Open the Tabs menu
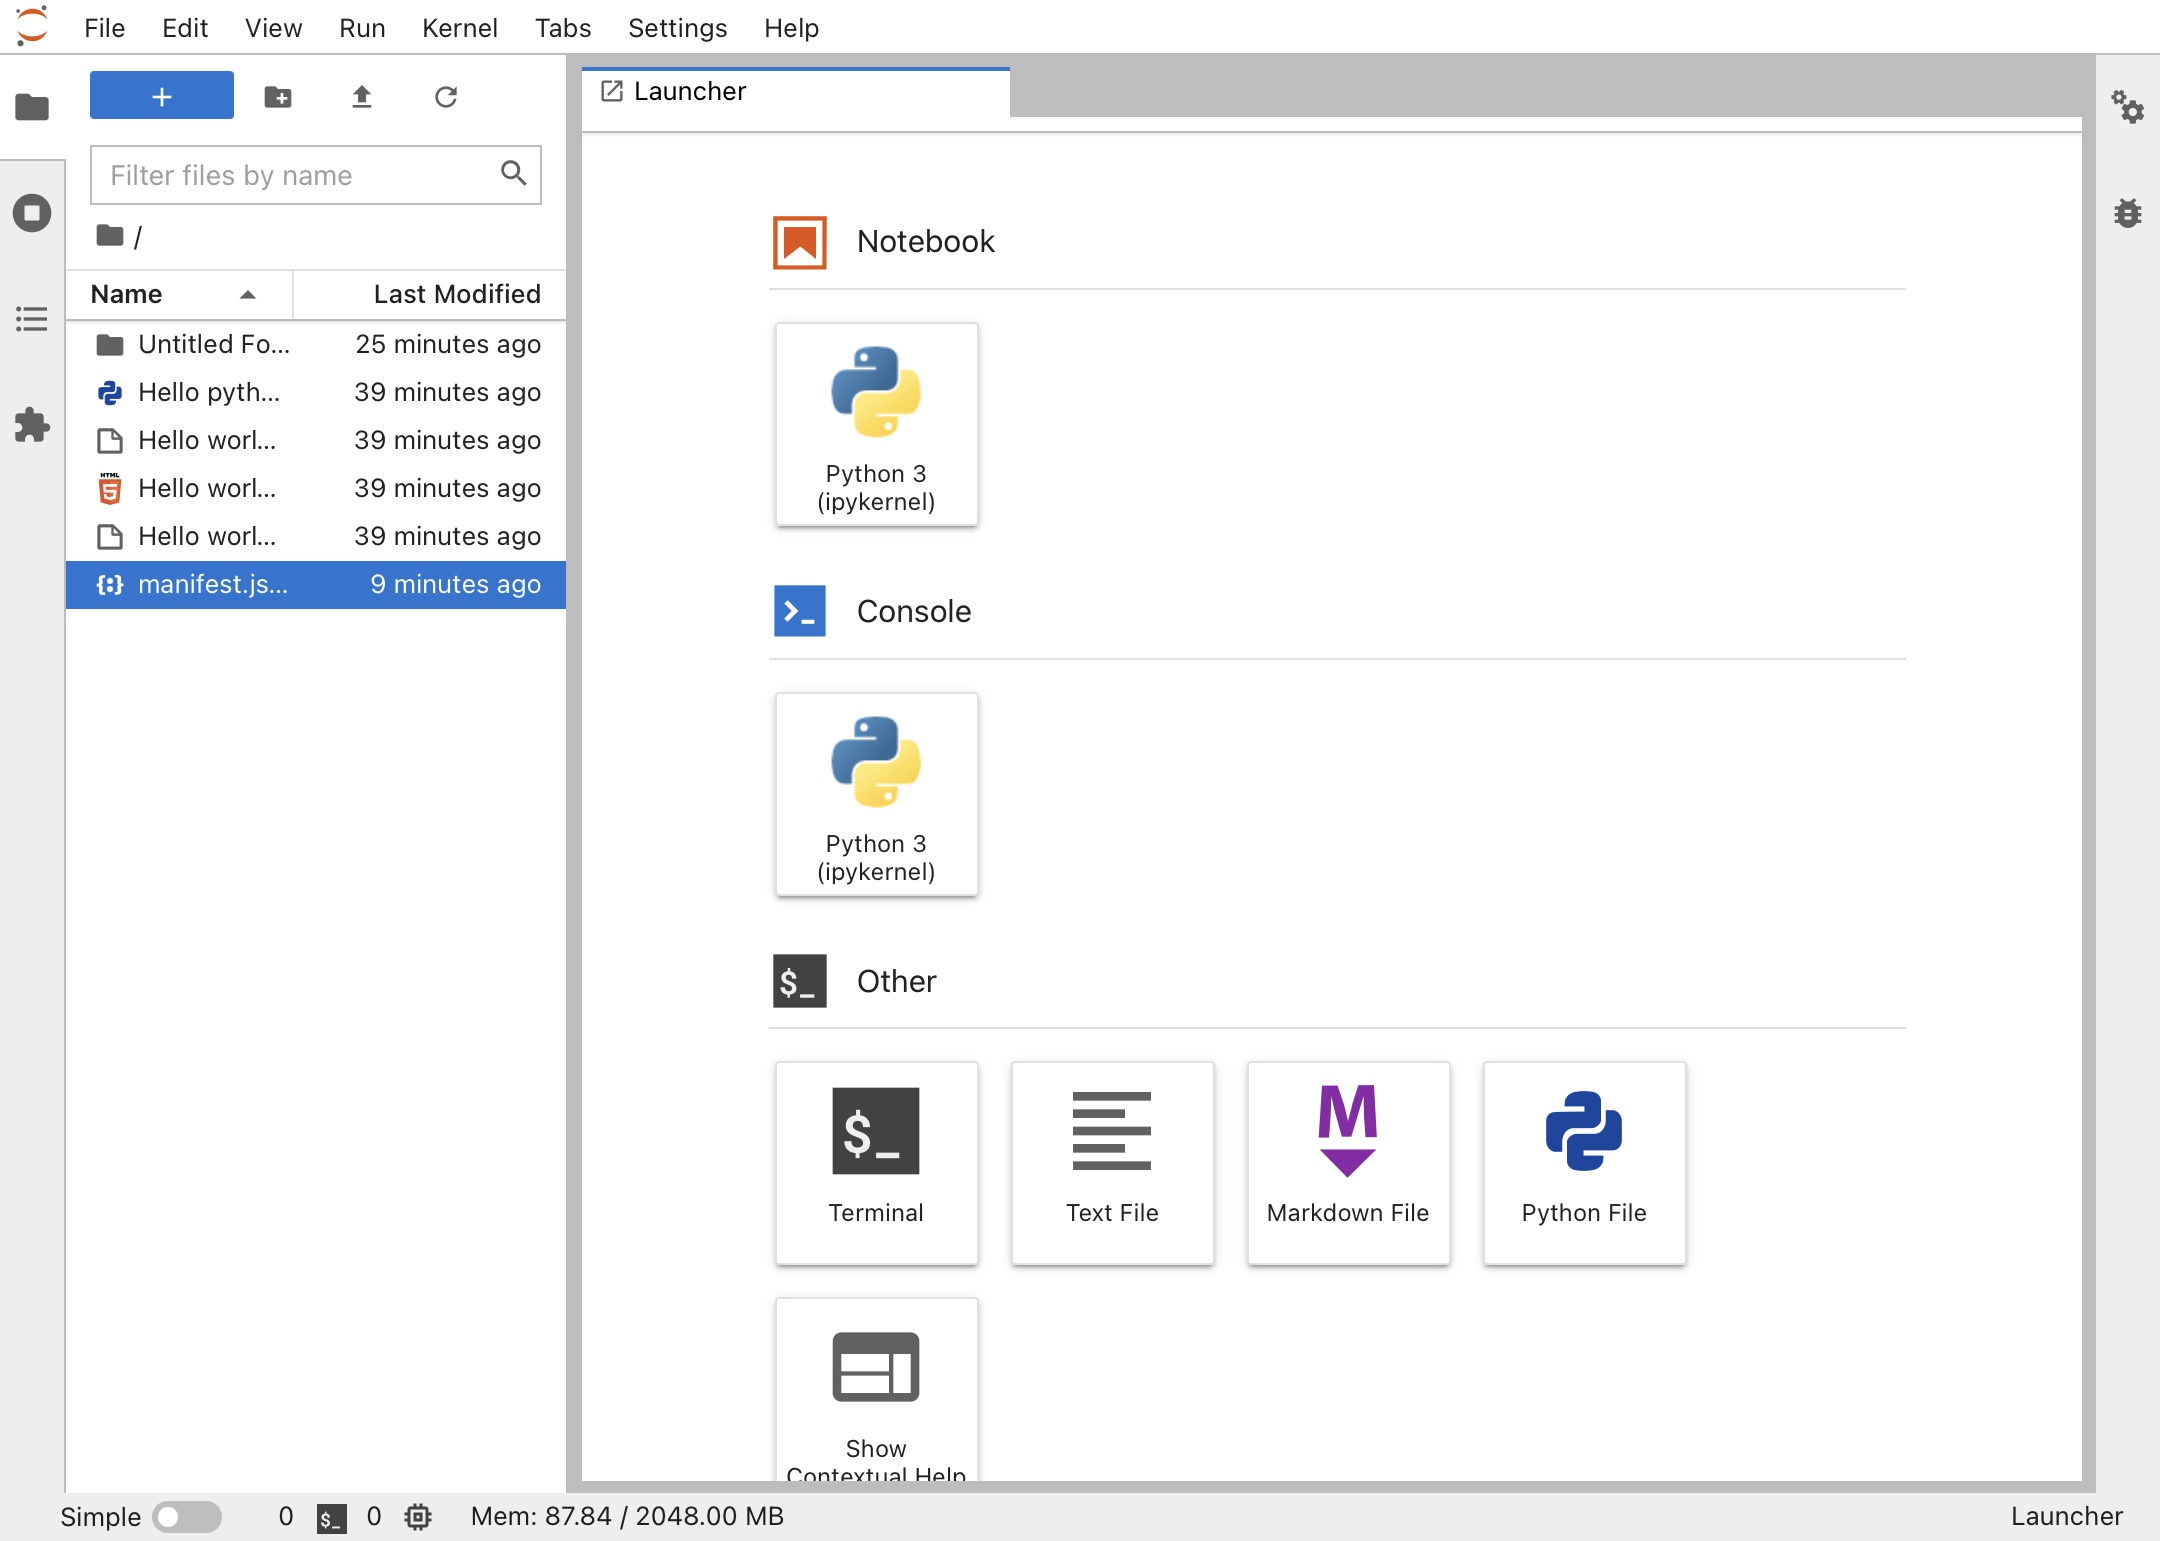2160x1541 pixels. (x=563, y=28)
